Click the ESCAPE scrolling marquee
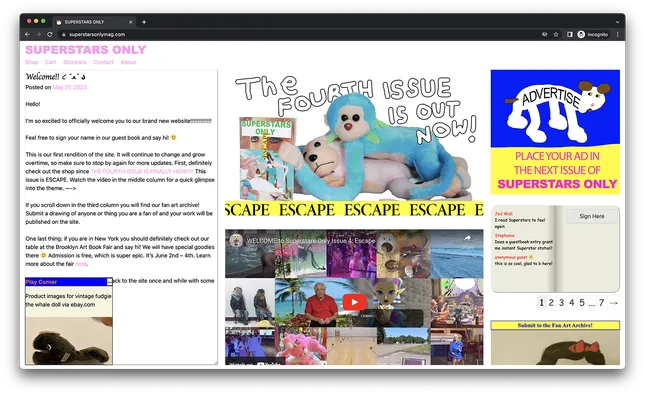The image size is (645, 395). click(x=354, y=209)
